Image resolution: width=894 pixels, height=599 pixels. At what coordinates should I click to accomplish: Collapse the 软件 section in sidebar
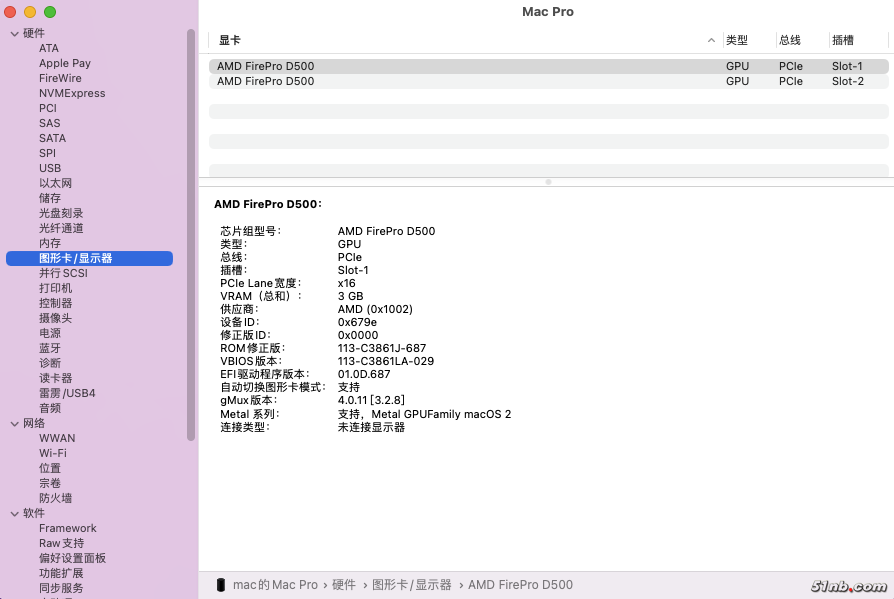(14, 514)
